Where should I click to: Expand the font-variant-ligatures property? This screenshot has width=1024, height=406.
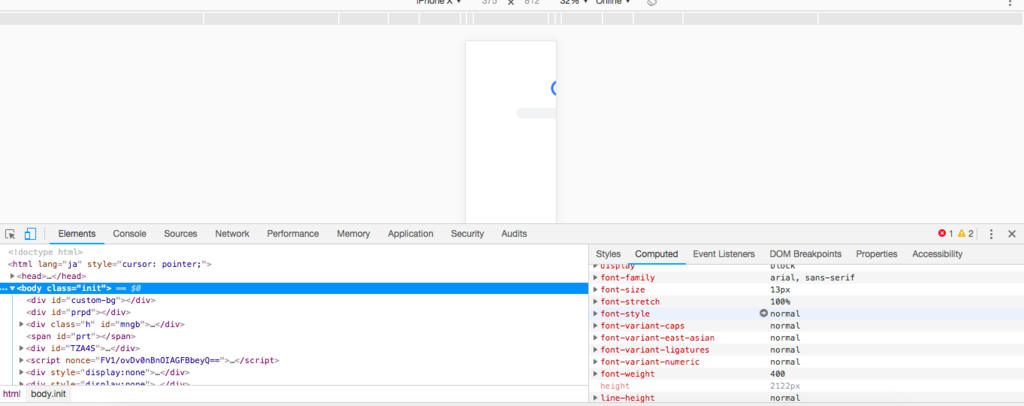[595, 350]
